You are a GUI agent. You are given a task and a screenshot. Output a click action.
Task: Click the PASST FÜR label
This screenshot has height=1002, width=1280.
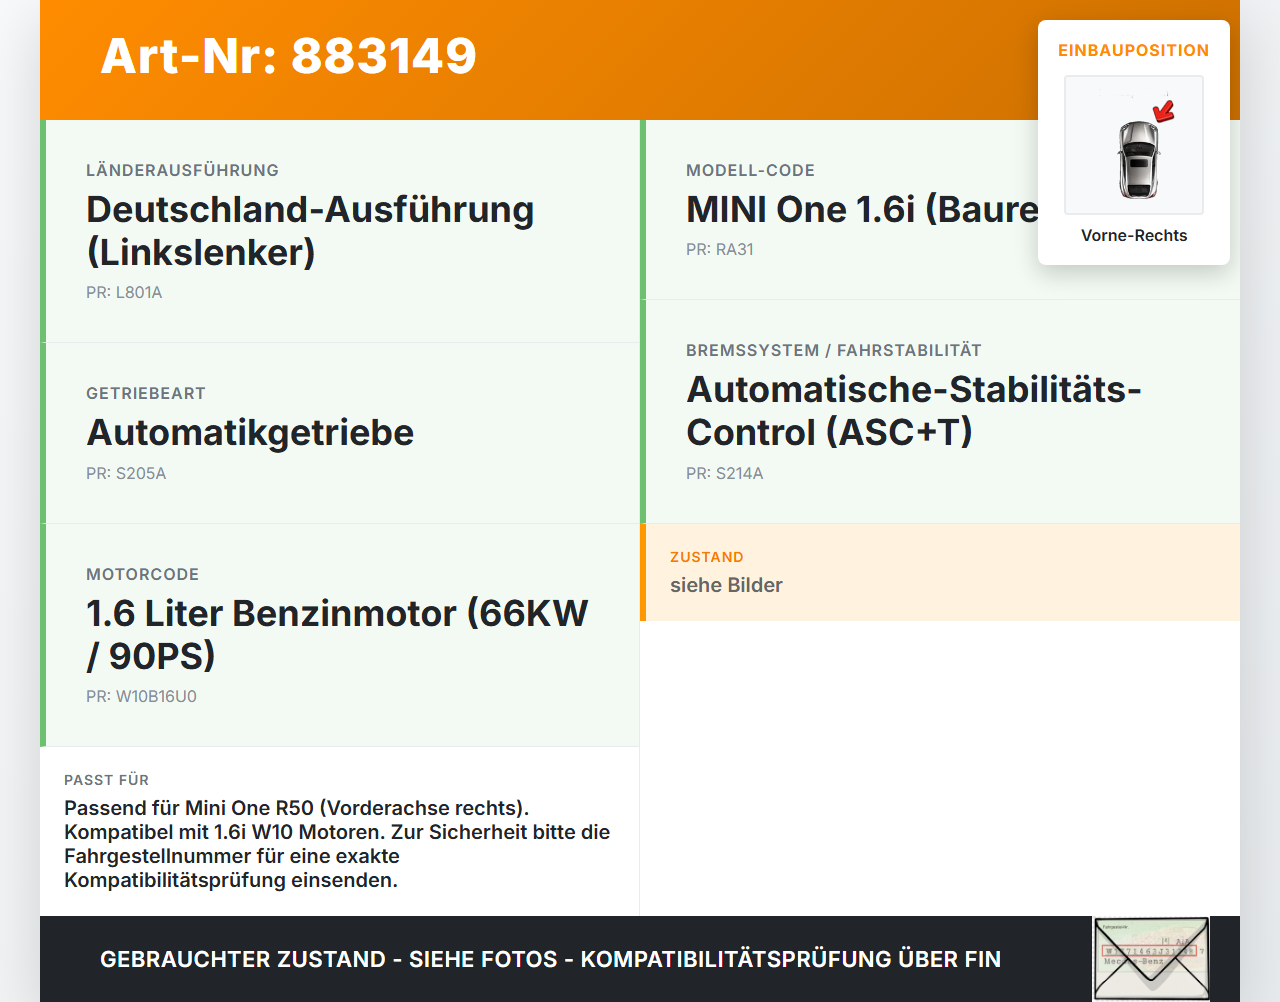point(106,780)
